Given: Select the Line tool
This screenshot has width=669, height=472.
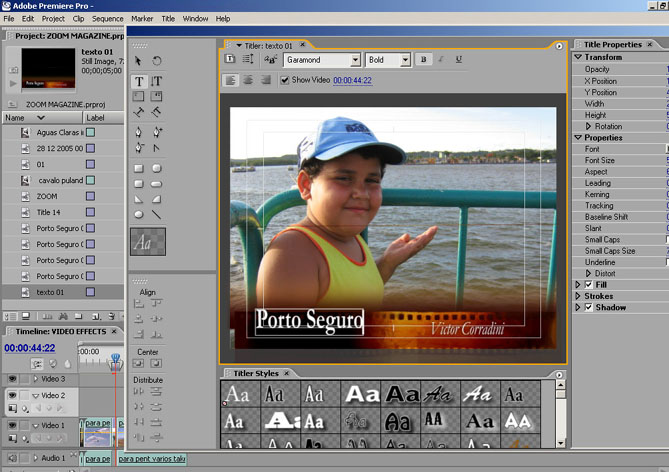Looking at the screenshot, I should click(x=157, y=215).
